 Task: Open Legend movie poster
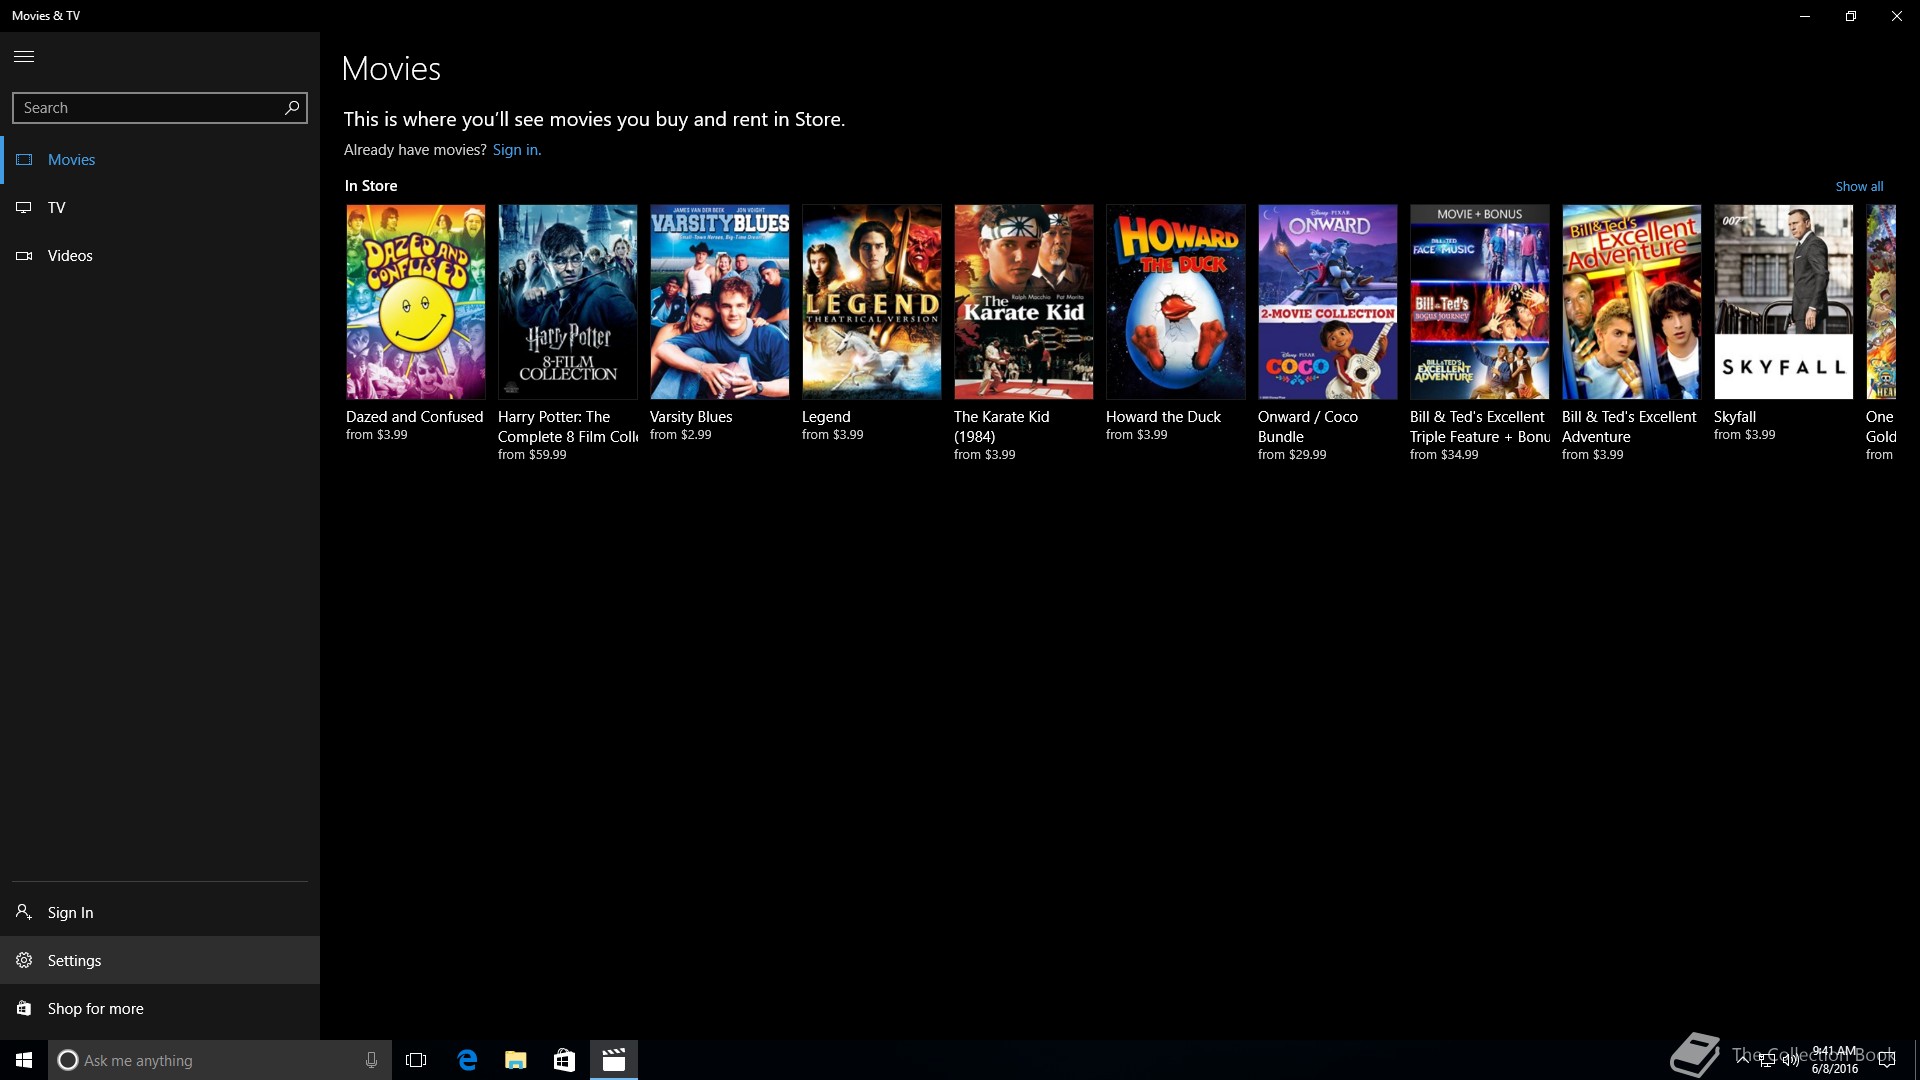(872, 302)
